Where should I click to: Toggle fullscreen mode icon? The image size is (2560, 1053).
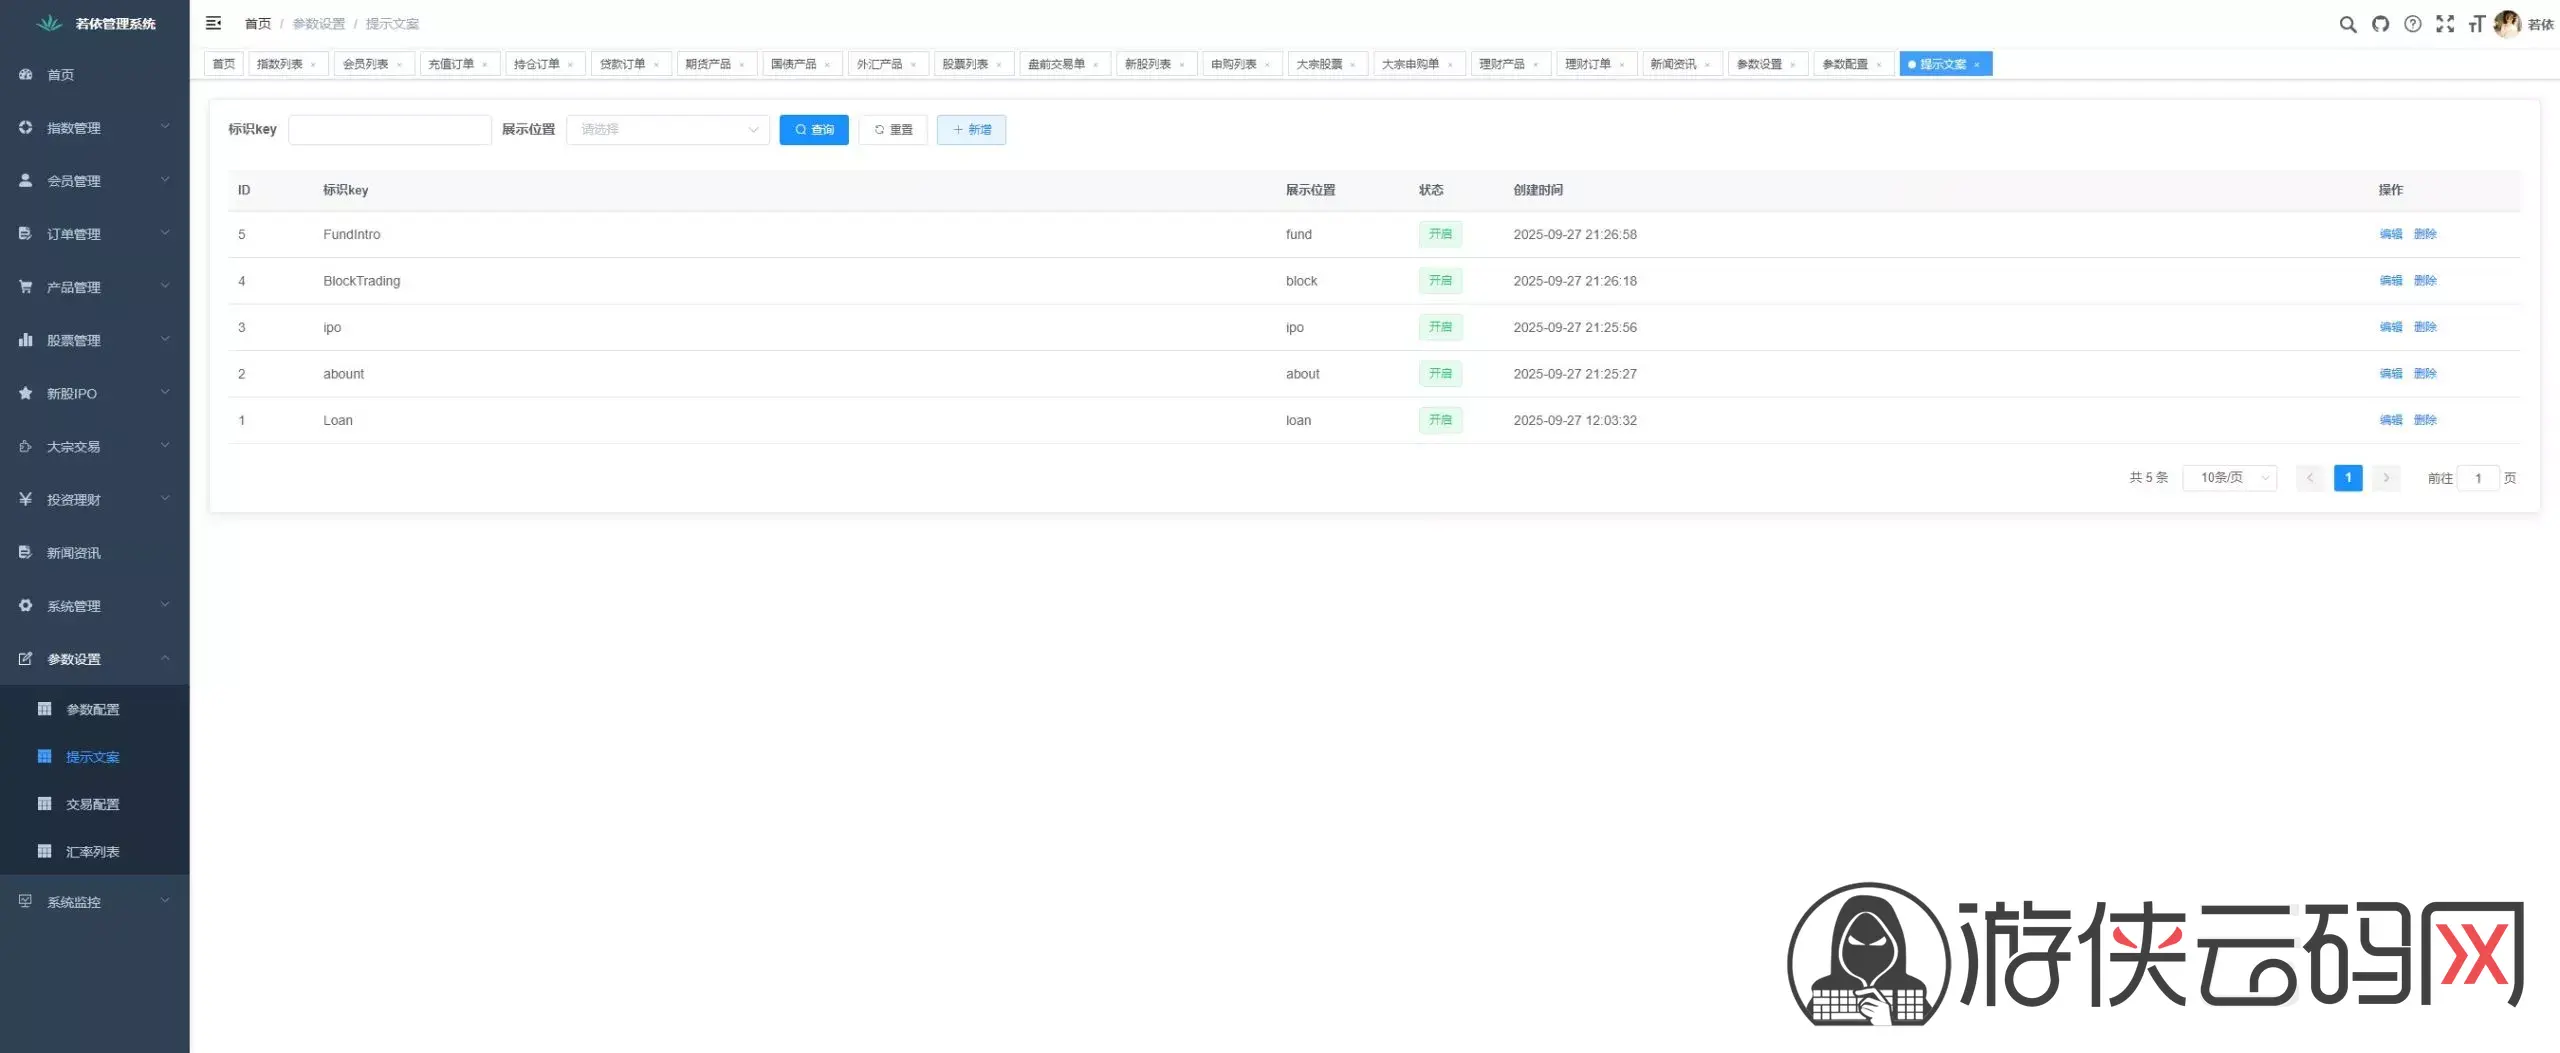tap(2444, 24)
